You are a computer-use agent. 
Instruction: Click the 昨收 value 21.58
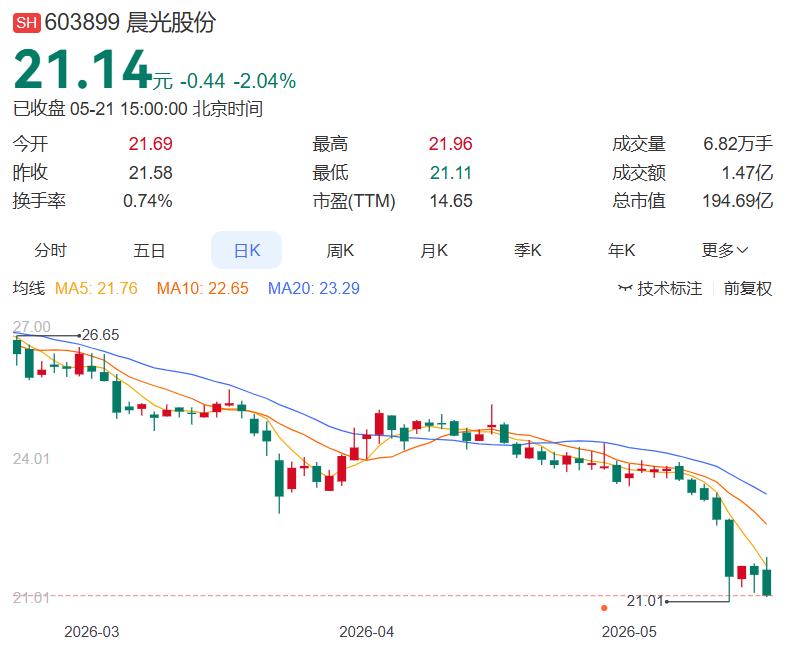(150, 173)
